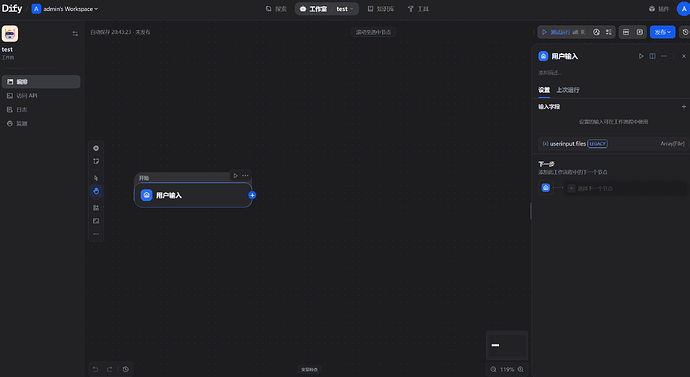Click the version history icon right of 发布

[x=685, y=32]
